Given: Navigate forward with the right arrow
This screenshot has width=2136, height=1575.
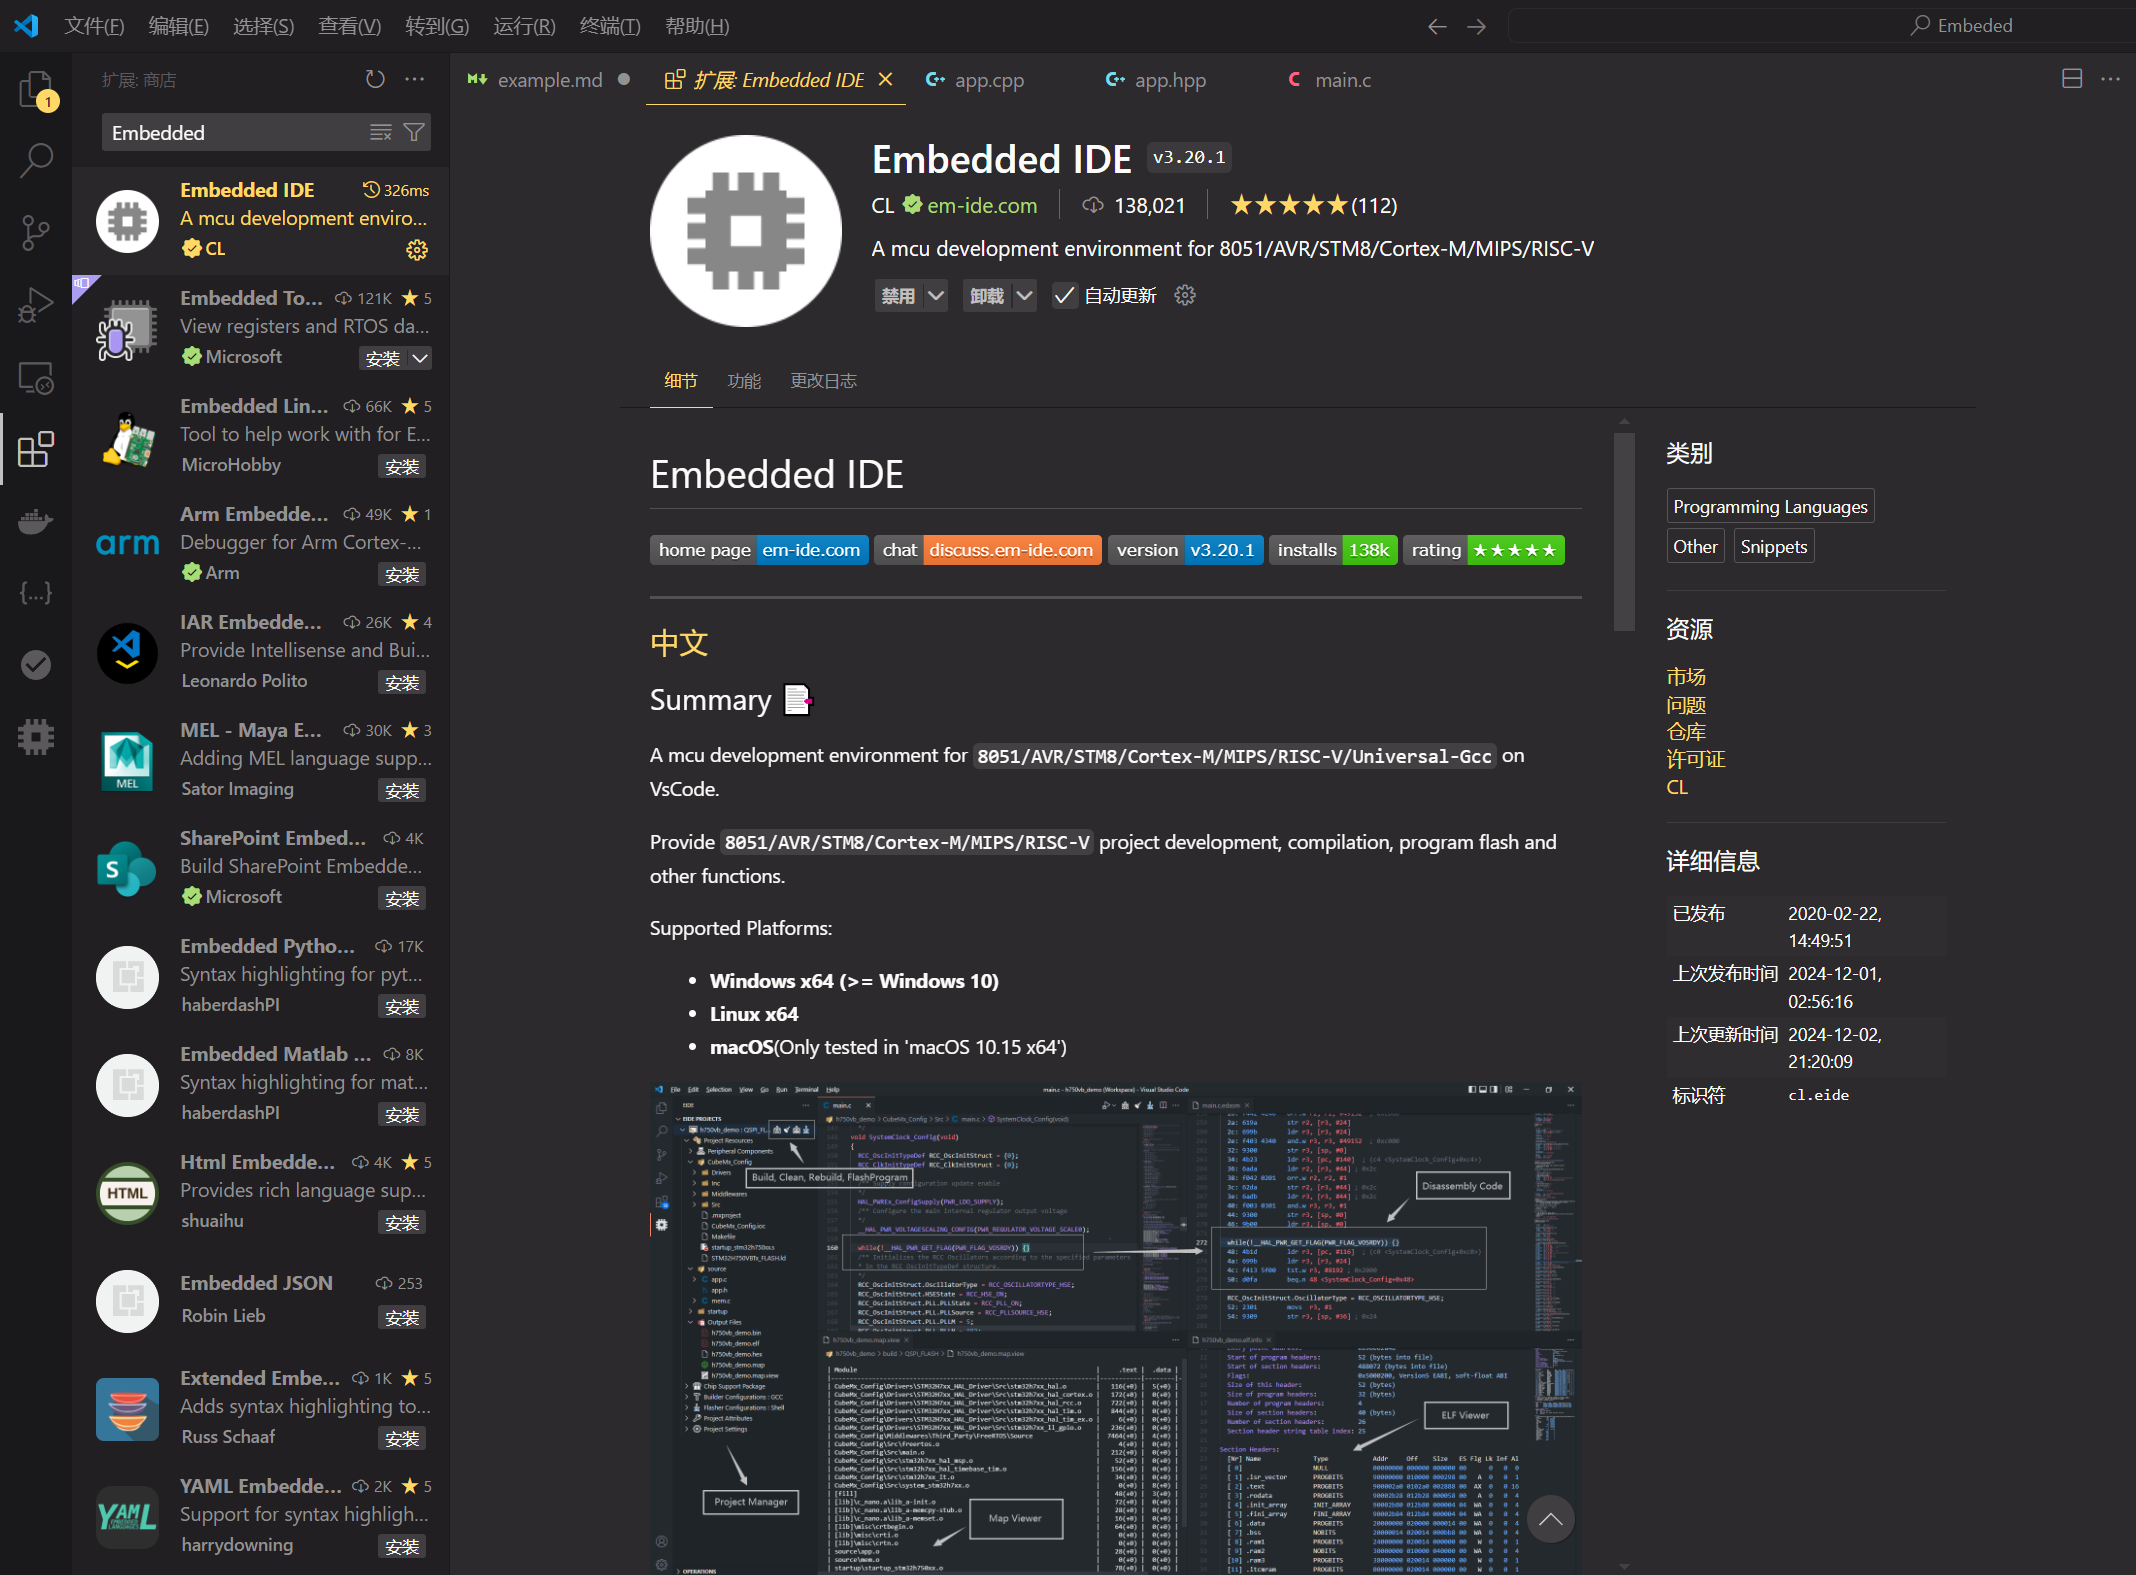Looking at the screenshot, I should pyautogui.click(x=1476, y=26).
